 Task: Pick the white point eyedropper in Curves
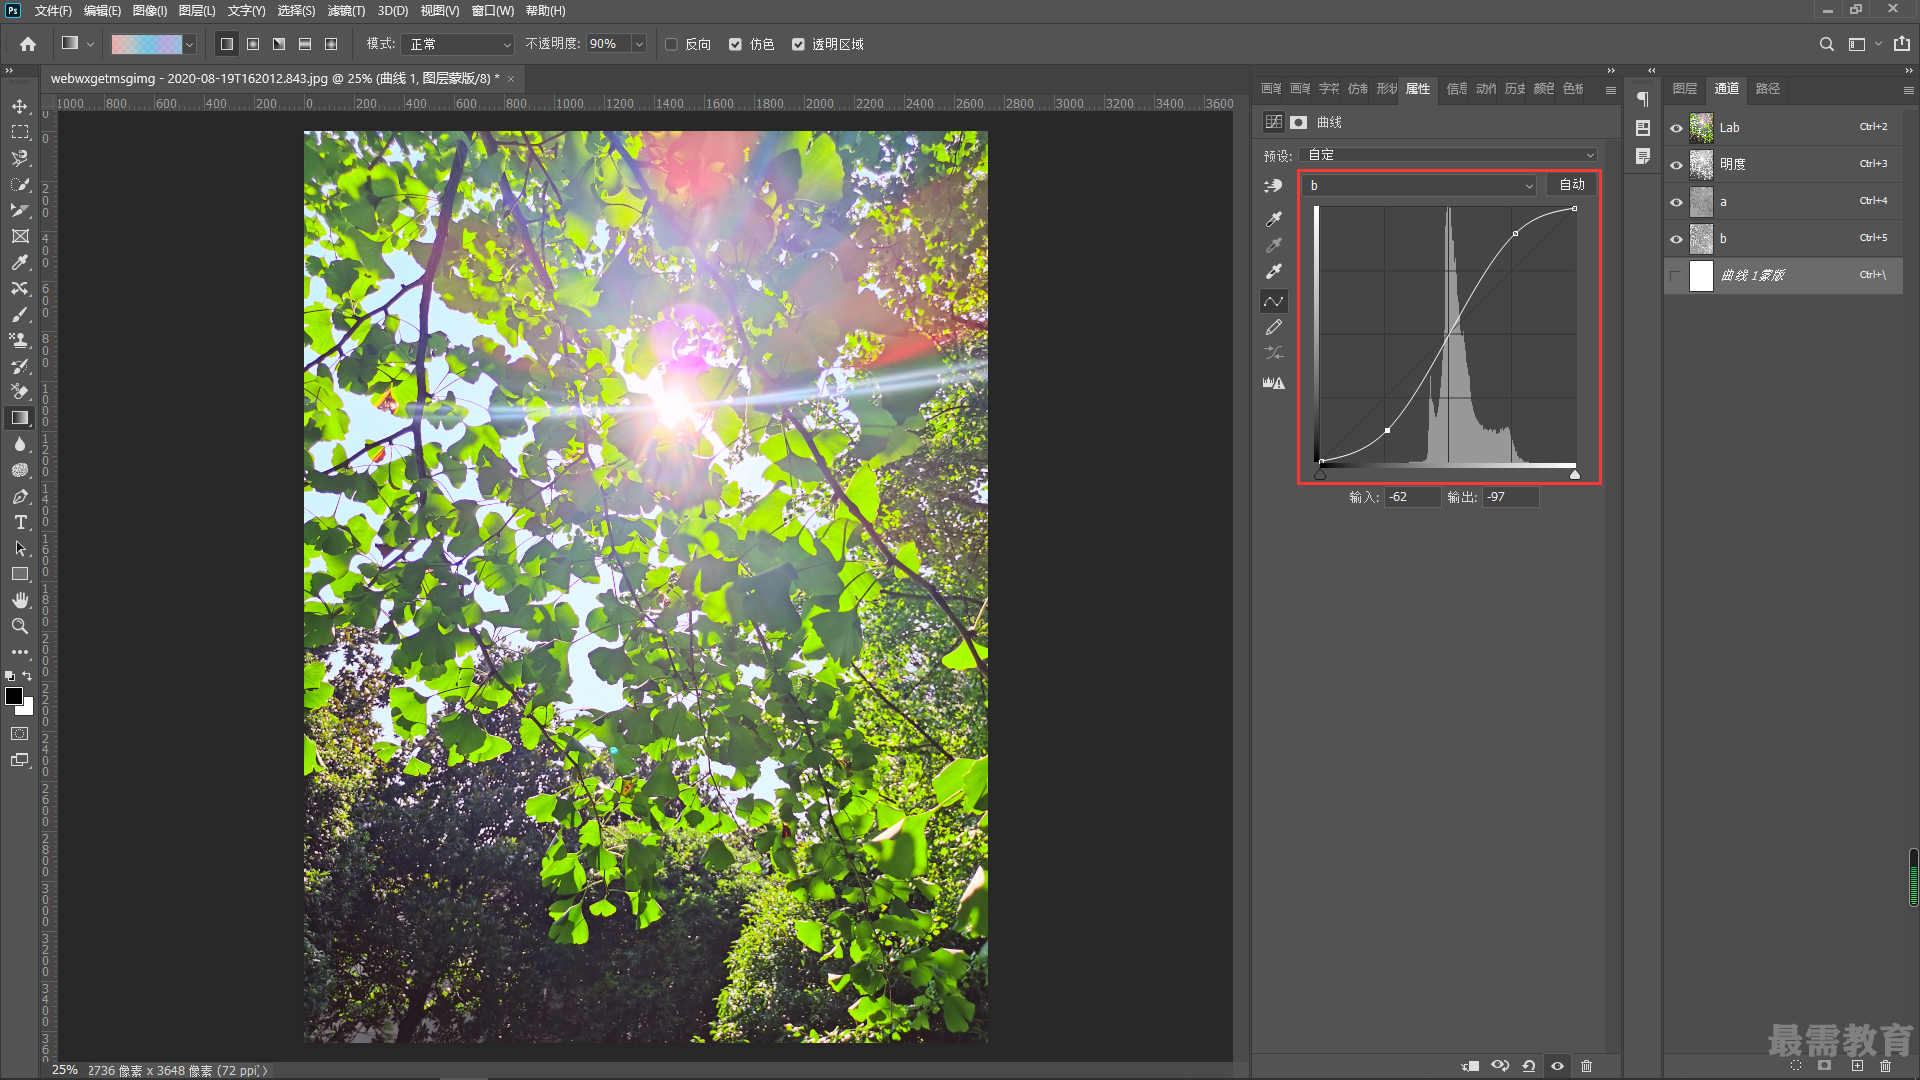[x=1273, y=271]
